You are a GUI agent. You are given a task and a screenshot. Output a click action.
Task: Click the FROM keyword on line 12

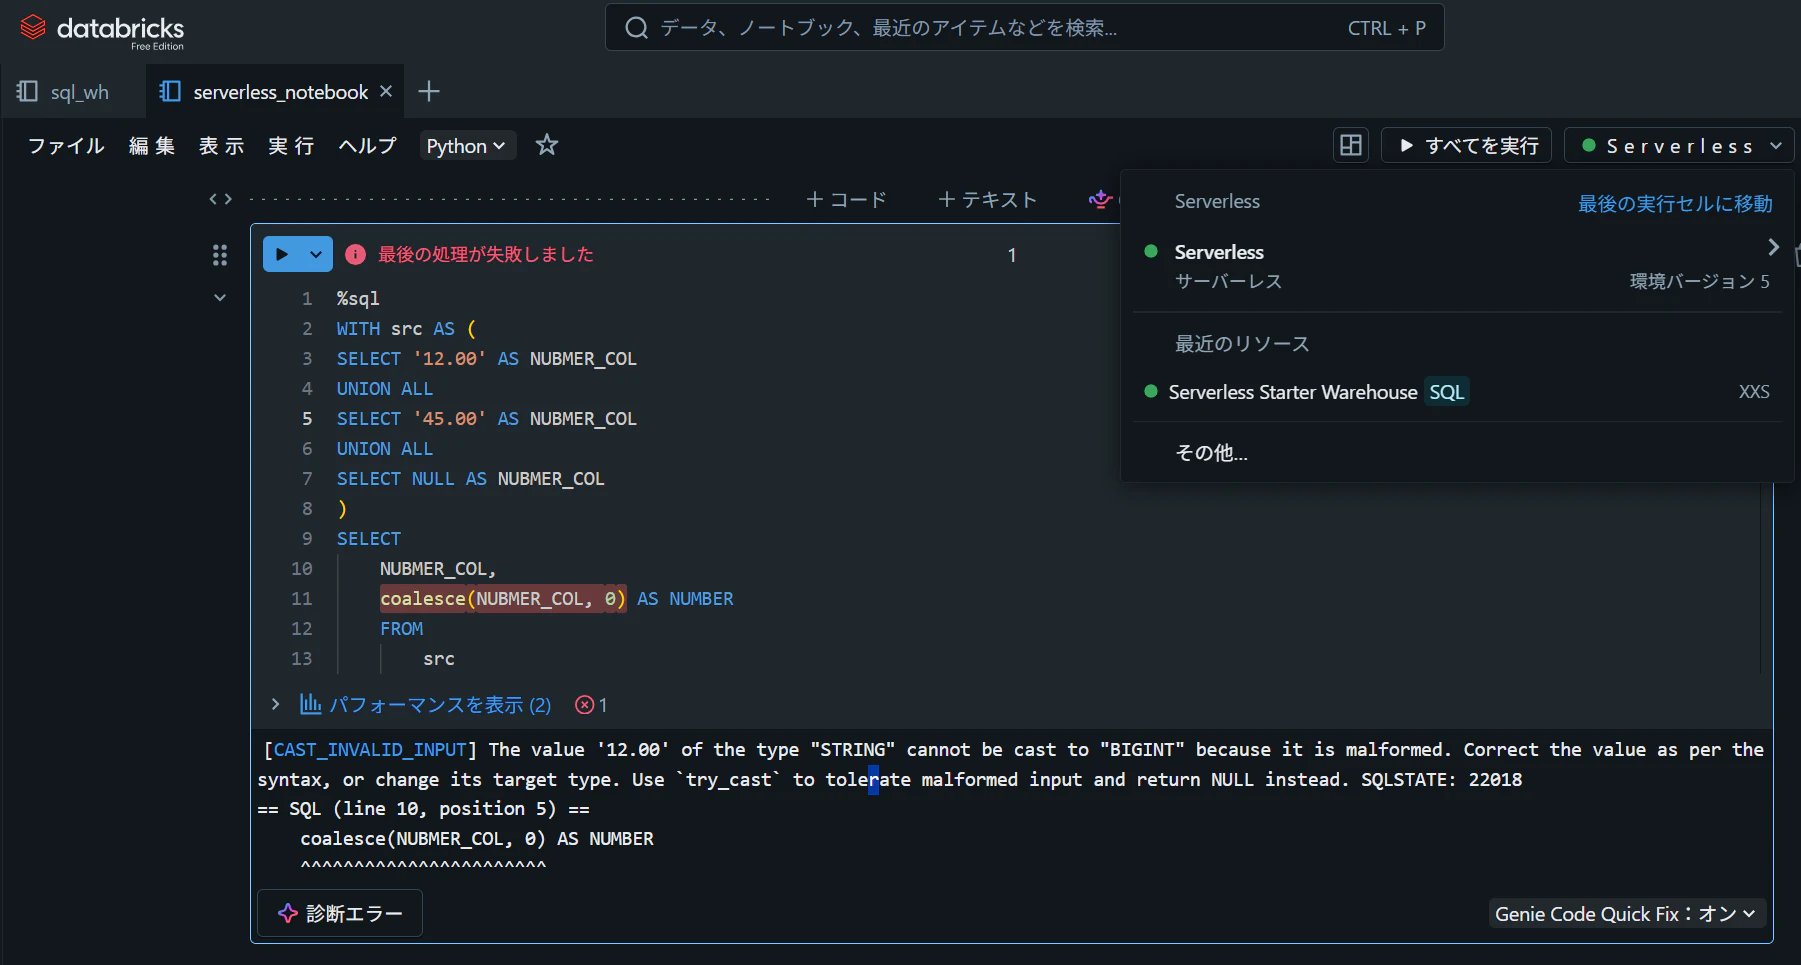coord(401,628)
